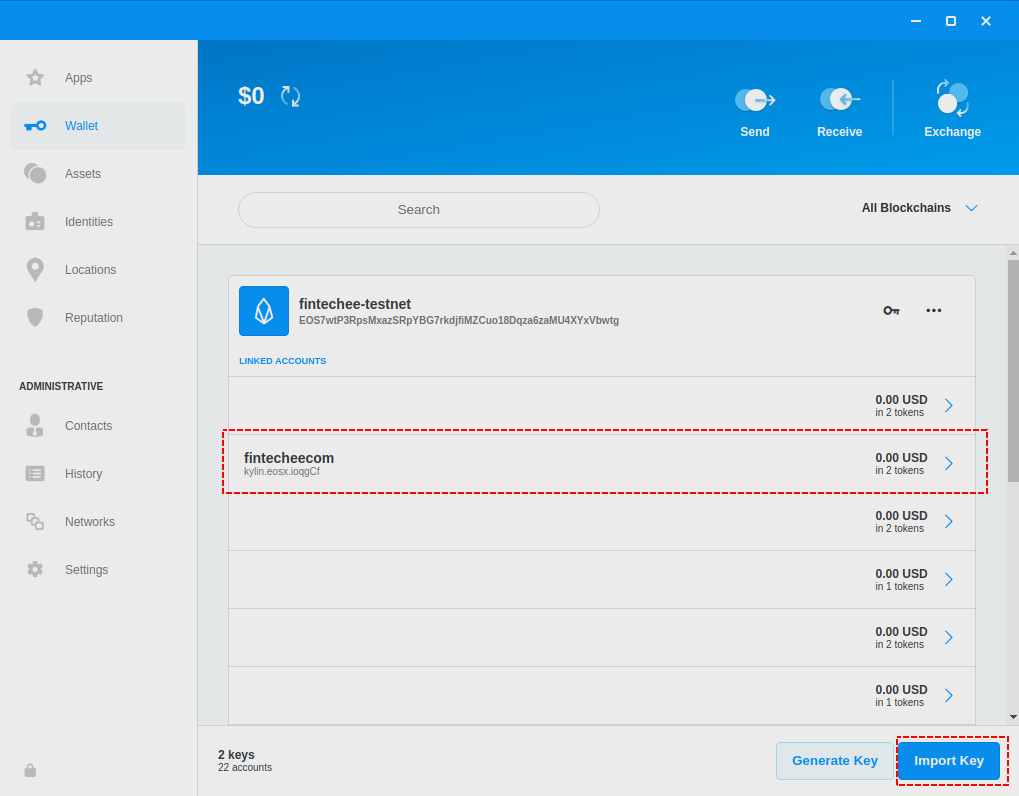Refresh the balance next to $0
Image resolution: width=1019 pixels, height=796 pixels.
point(290,96)
